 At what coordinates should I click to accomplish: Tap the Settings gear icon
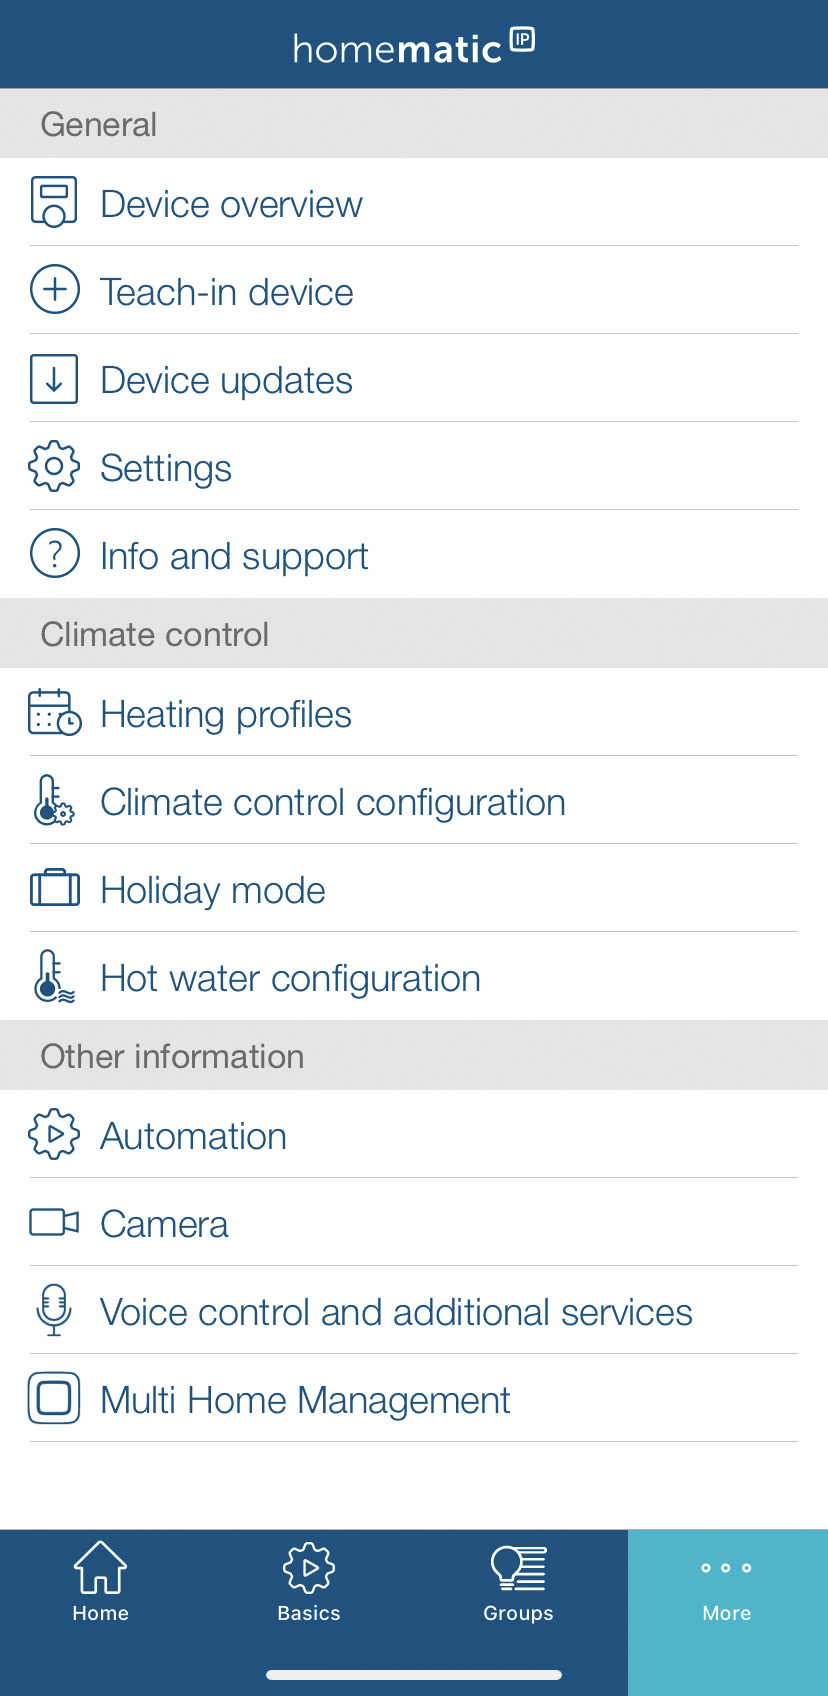point(54,466)
